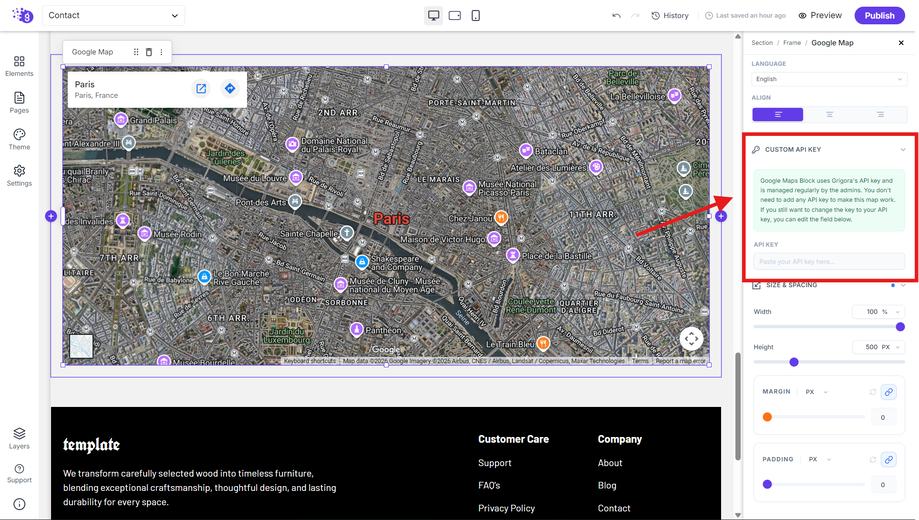Viewport: 919px width, 520px height.
Task: Adjust the Width slider handle
Action: 900,327
